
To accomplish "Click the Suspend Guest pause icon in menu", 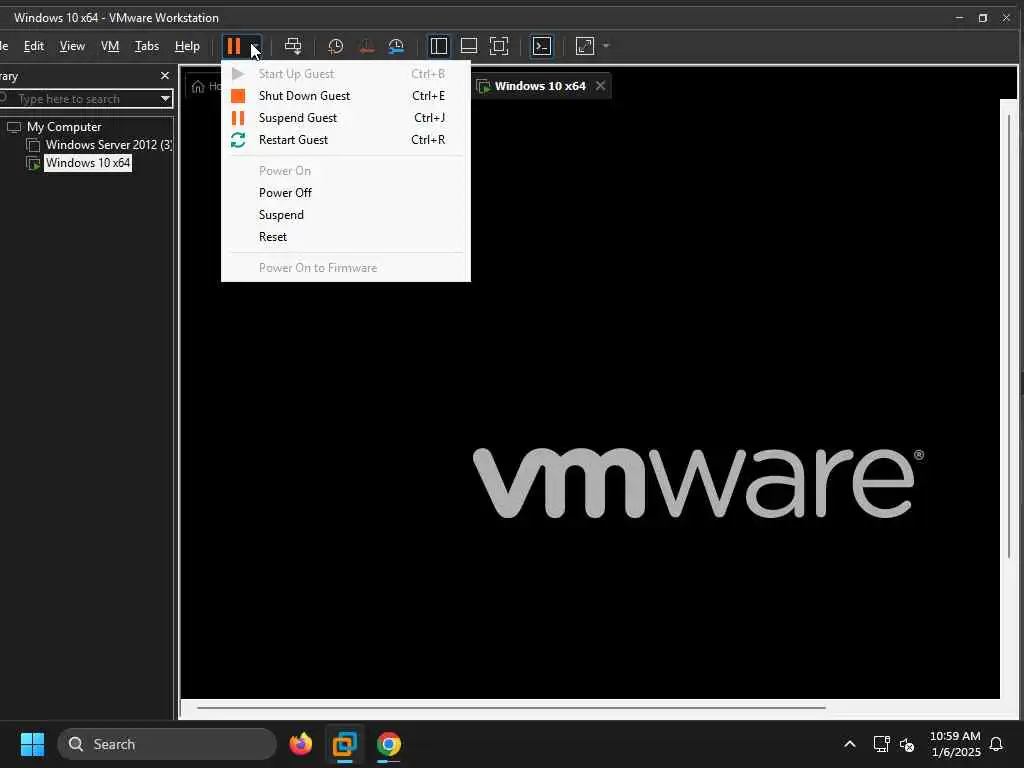I will (x=238, y=118).
